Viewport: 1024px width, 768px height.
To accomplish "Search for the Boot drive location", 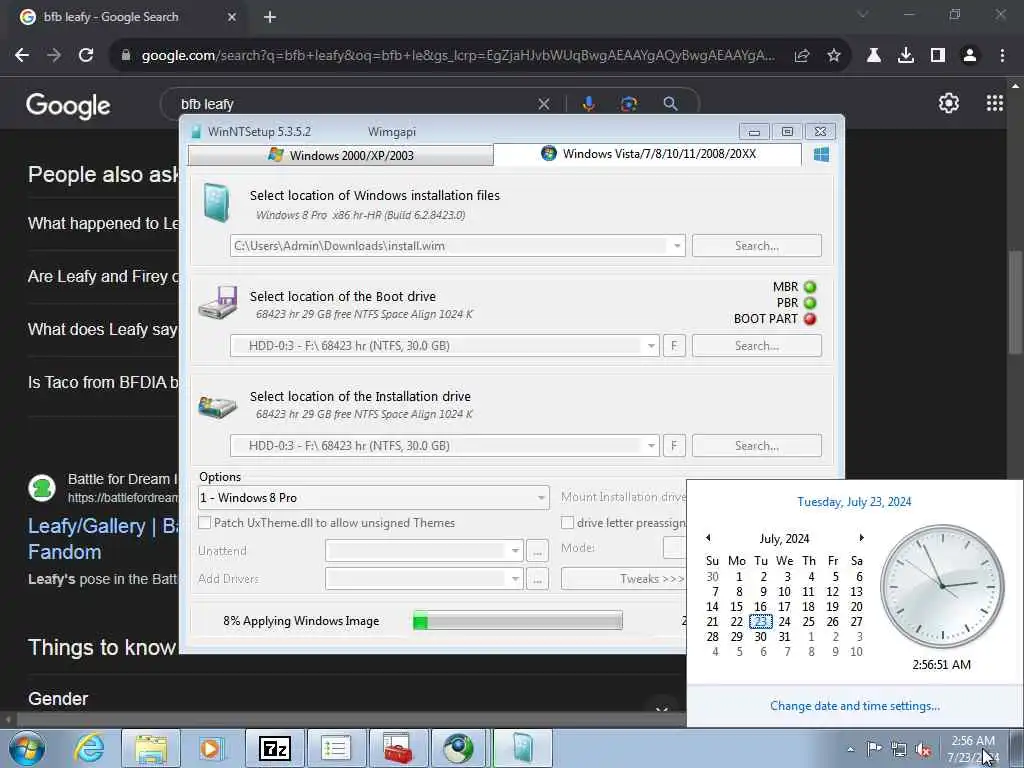I will click(x=756, y=346).
